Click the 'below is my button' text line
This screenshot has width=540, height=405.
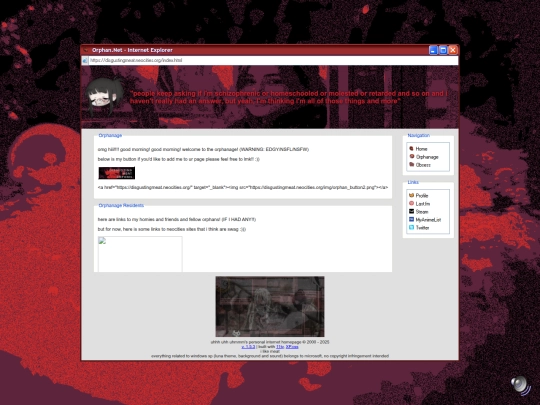[x=179, y=159]
